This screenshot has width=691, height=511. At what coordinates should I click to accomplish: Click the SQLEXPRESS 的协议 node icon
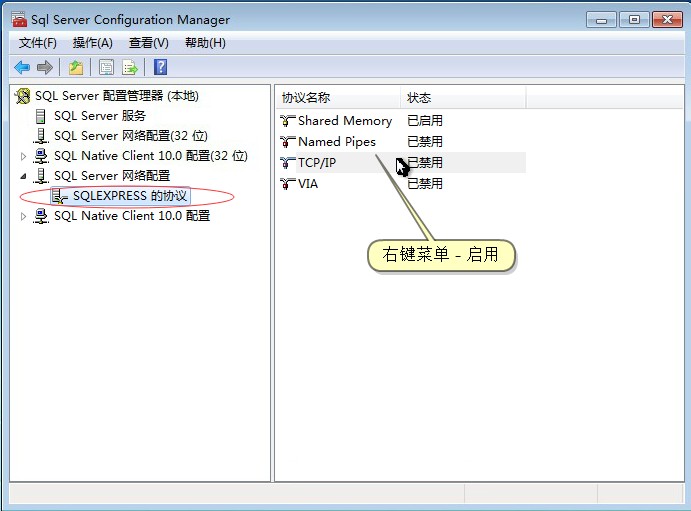pyautogui.click(x=59, y=196)
